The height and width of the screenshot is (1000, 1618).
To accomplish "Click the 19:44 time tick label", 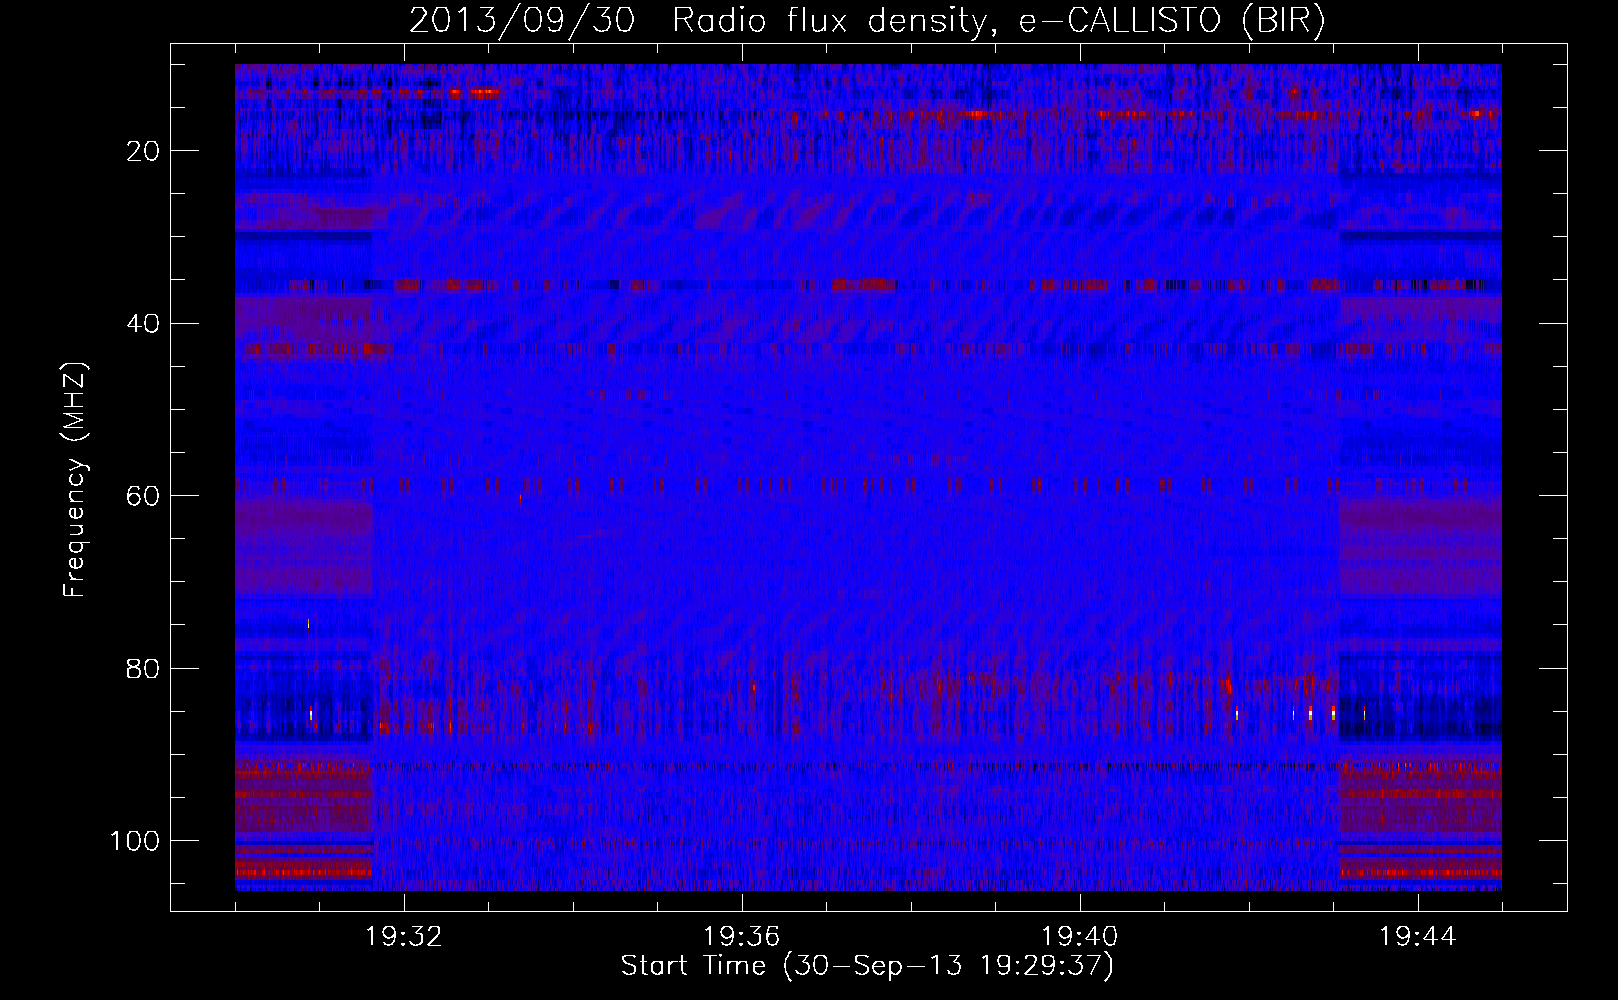I will click(x=1418, y=937).
